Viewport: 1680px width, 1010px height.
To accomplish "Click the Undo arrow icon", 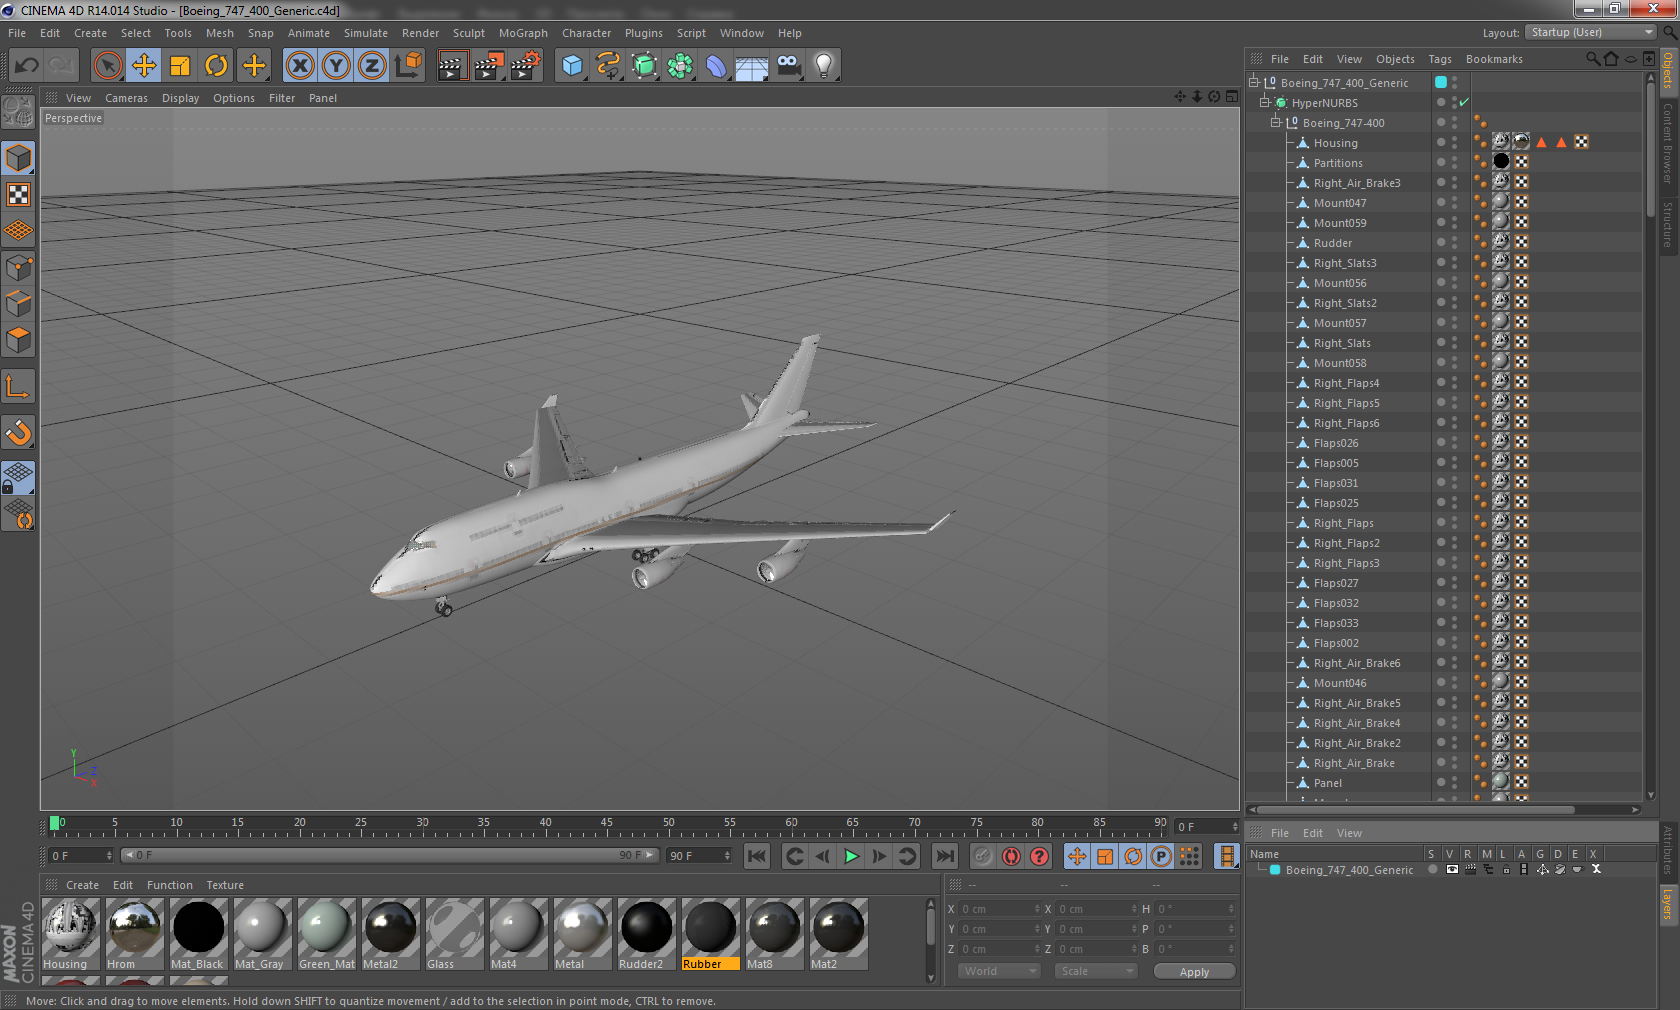I will [26, 66].
